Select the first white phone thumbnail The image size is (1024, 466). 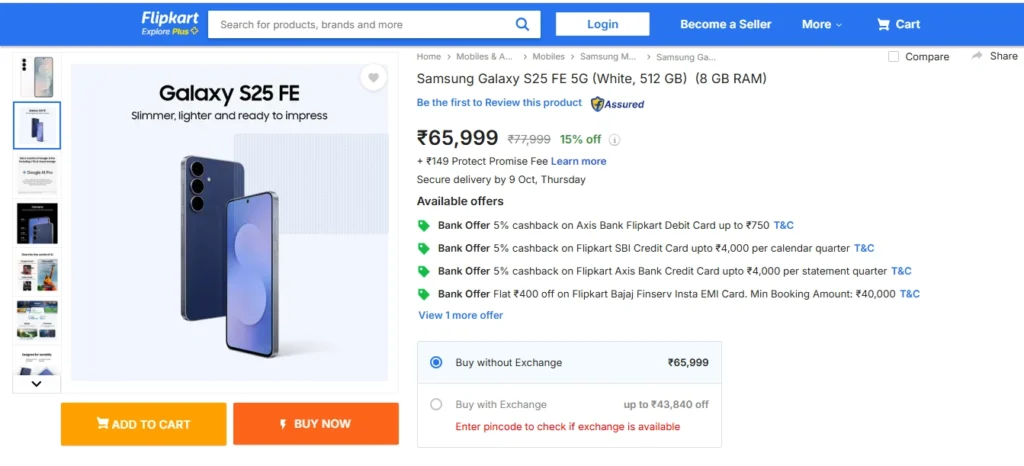37,77
